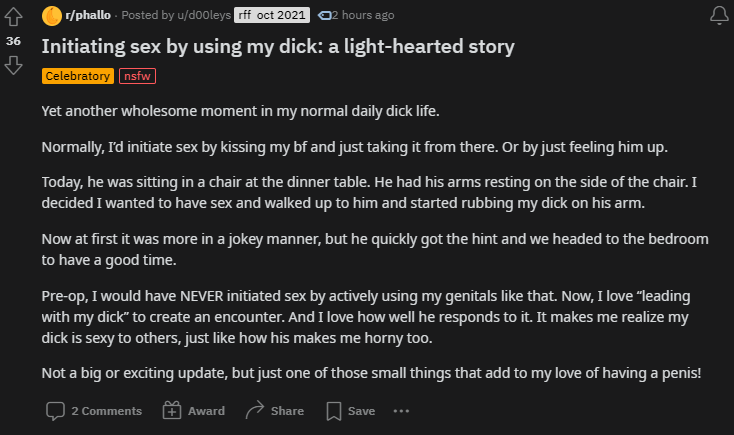Click the vote score number 36
The image size is (734, 435).
[14, 41]
